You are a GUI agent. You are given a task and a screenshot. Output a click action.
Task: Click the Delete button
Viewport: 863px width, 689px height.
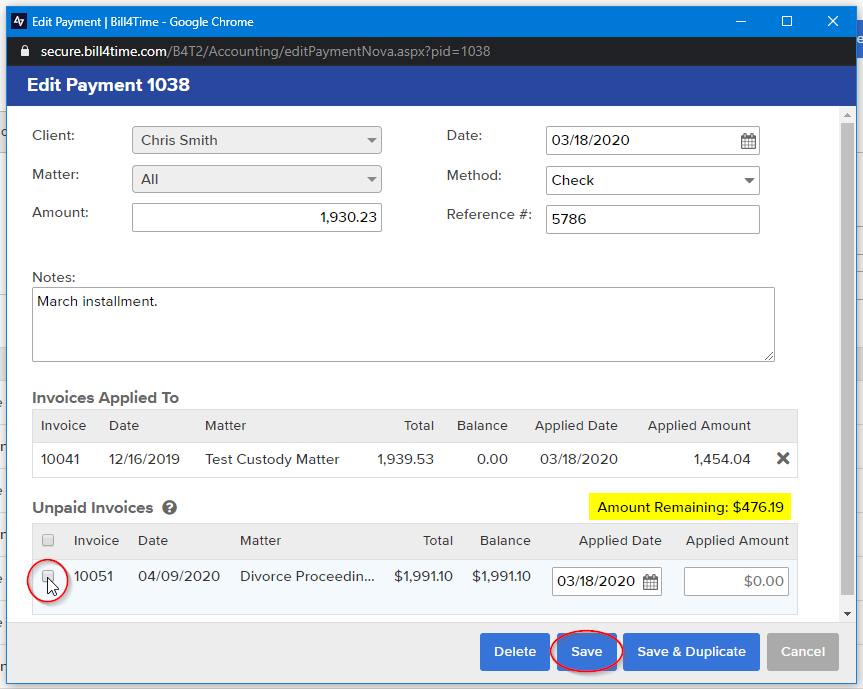point(515,652)
